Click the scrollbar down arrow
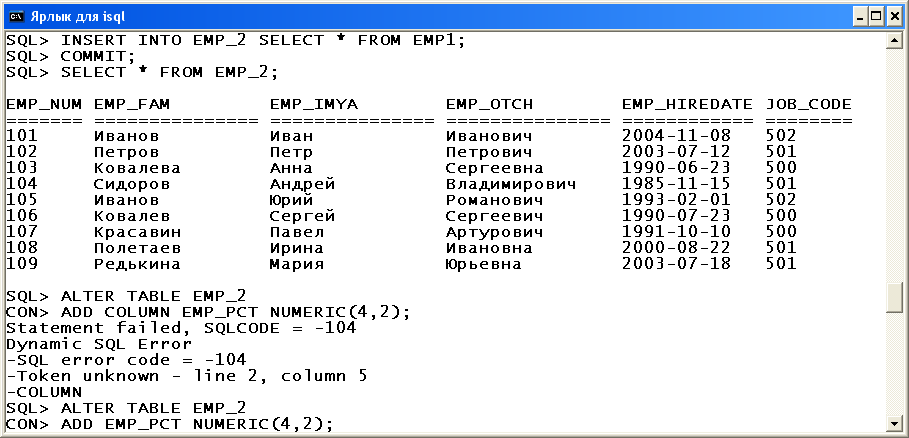 [x=896, y=422]
